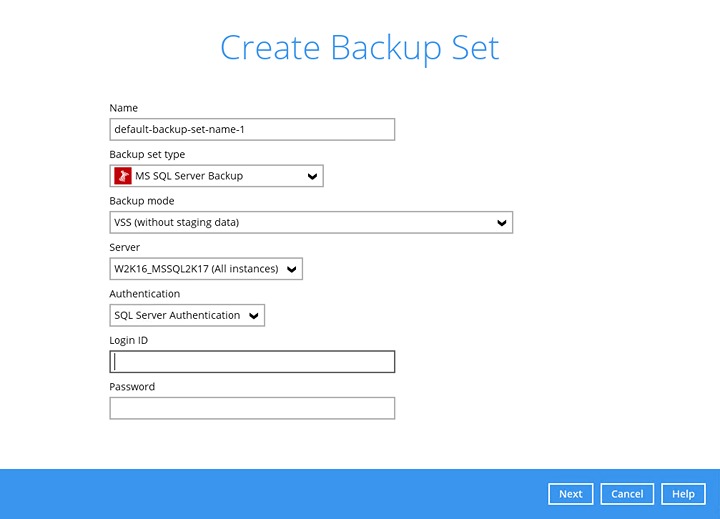Click the 'Create Backup Set' heading
720x519 pixels.
tap(360, 48)
